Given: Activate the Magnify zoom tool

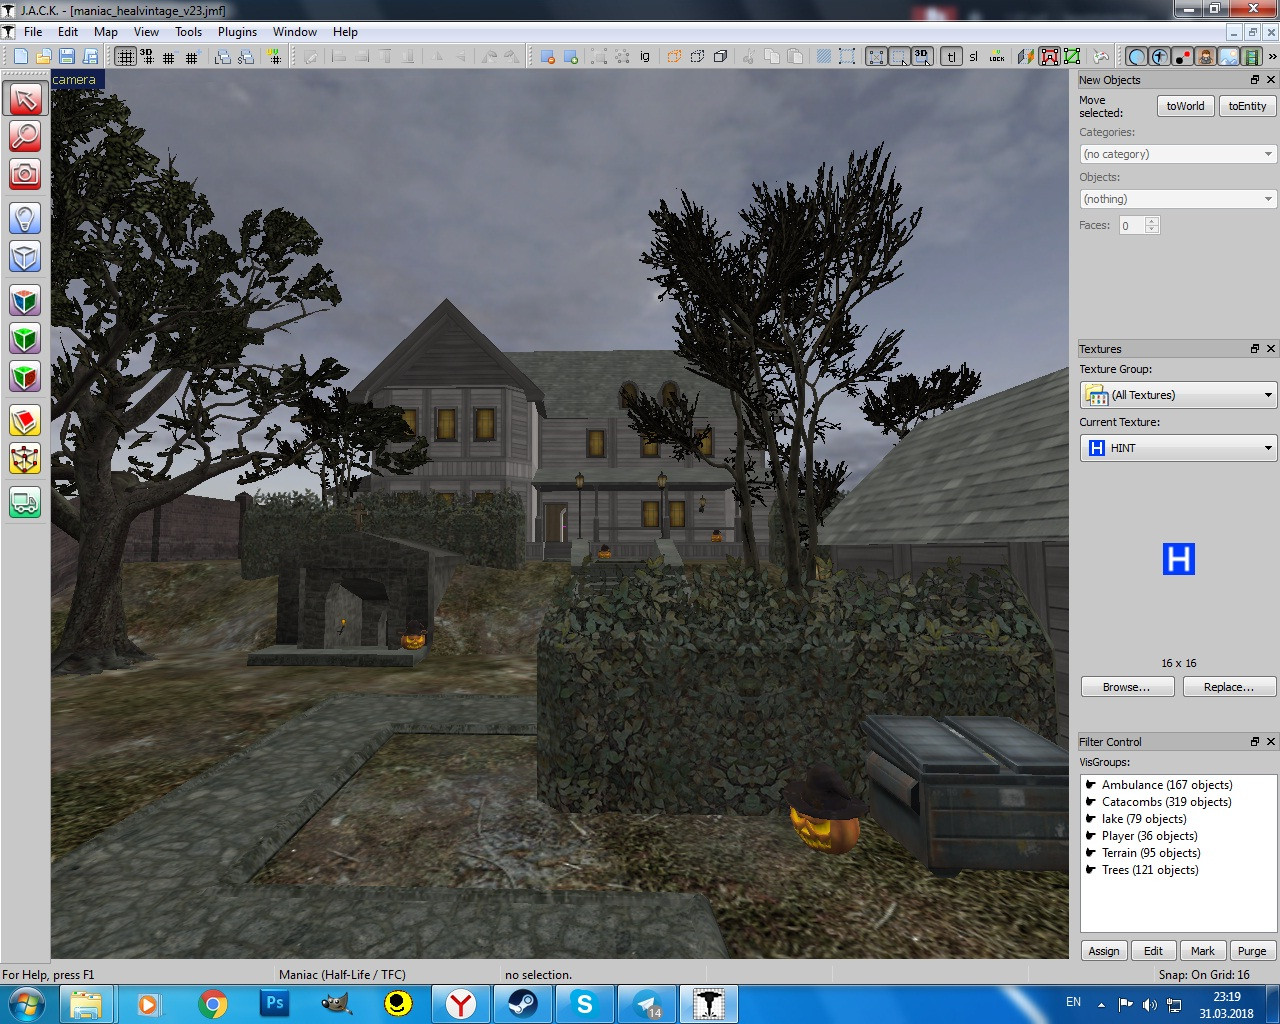Looking at the screenshot, I should pyautogui.click(x=25, y=135).
